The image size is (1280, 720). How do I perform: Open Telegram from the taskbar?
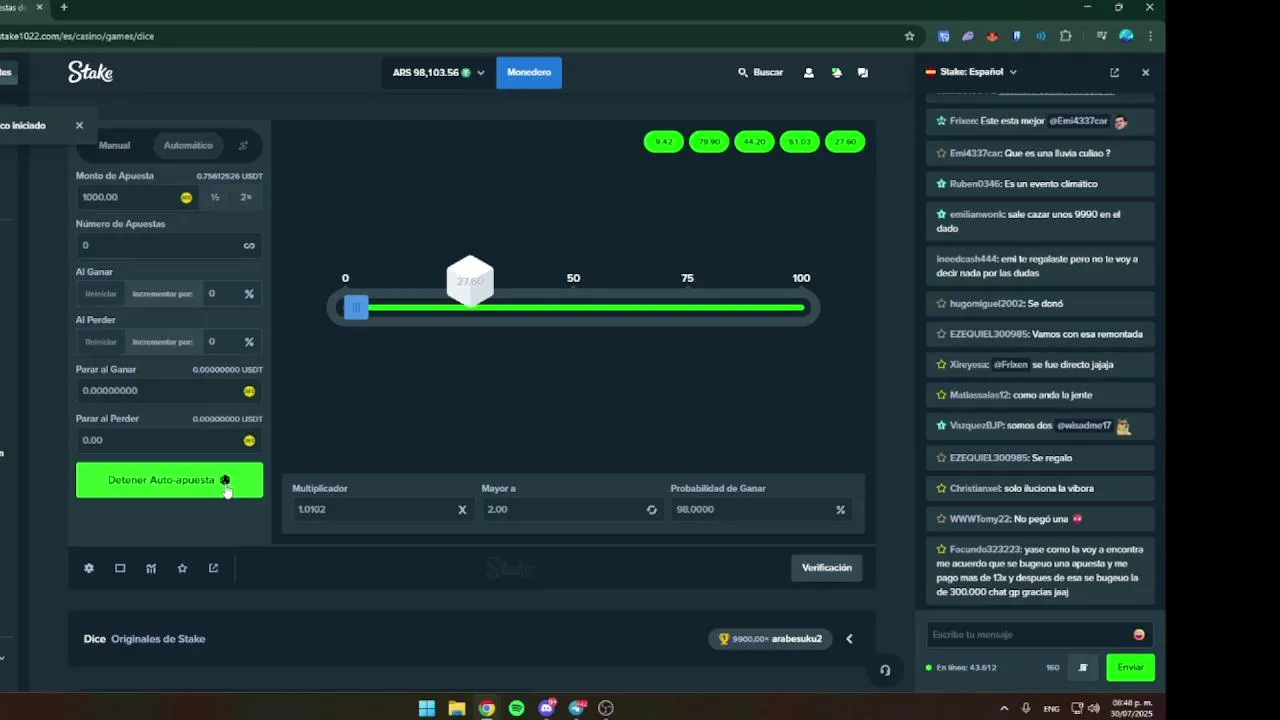tap(577, 708)
